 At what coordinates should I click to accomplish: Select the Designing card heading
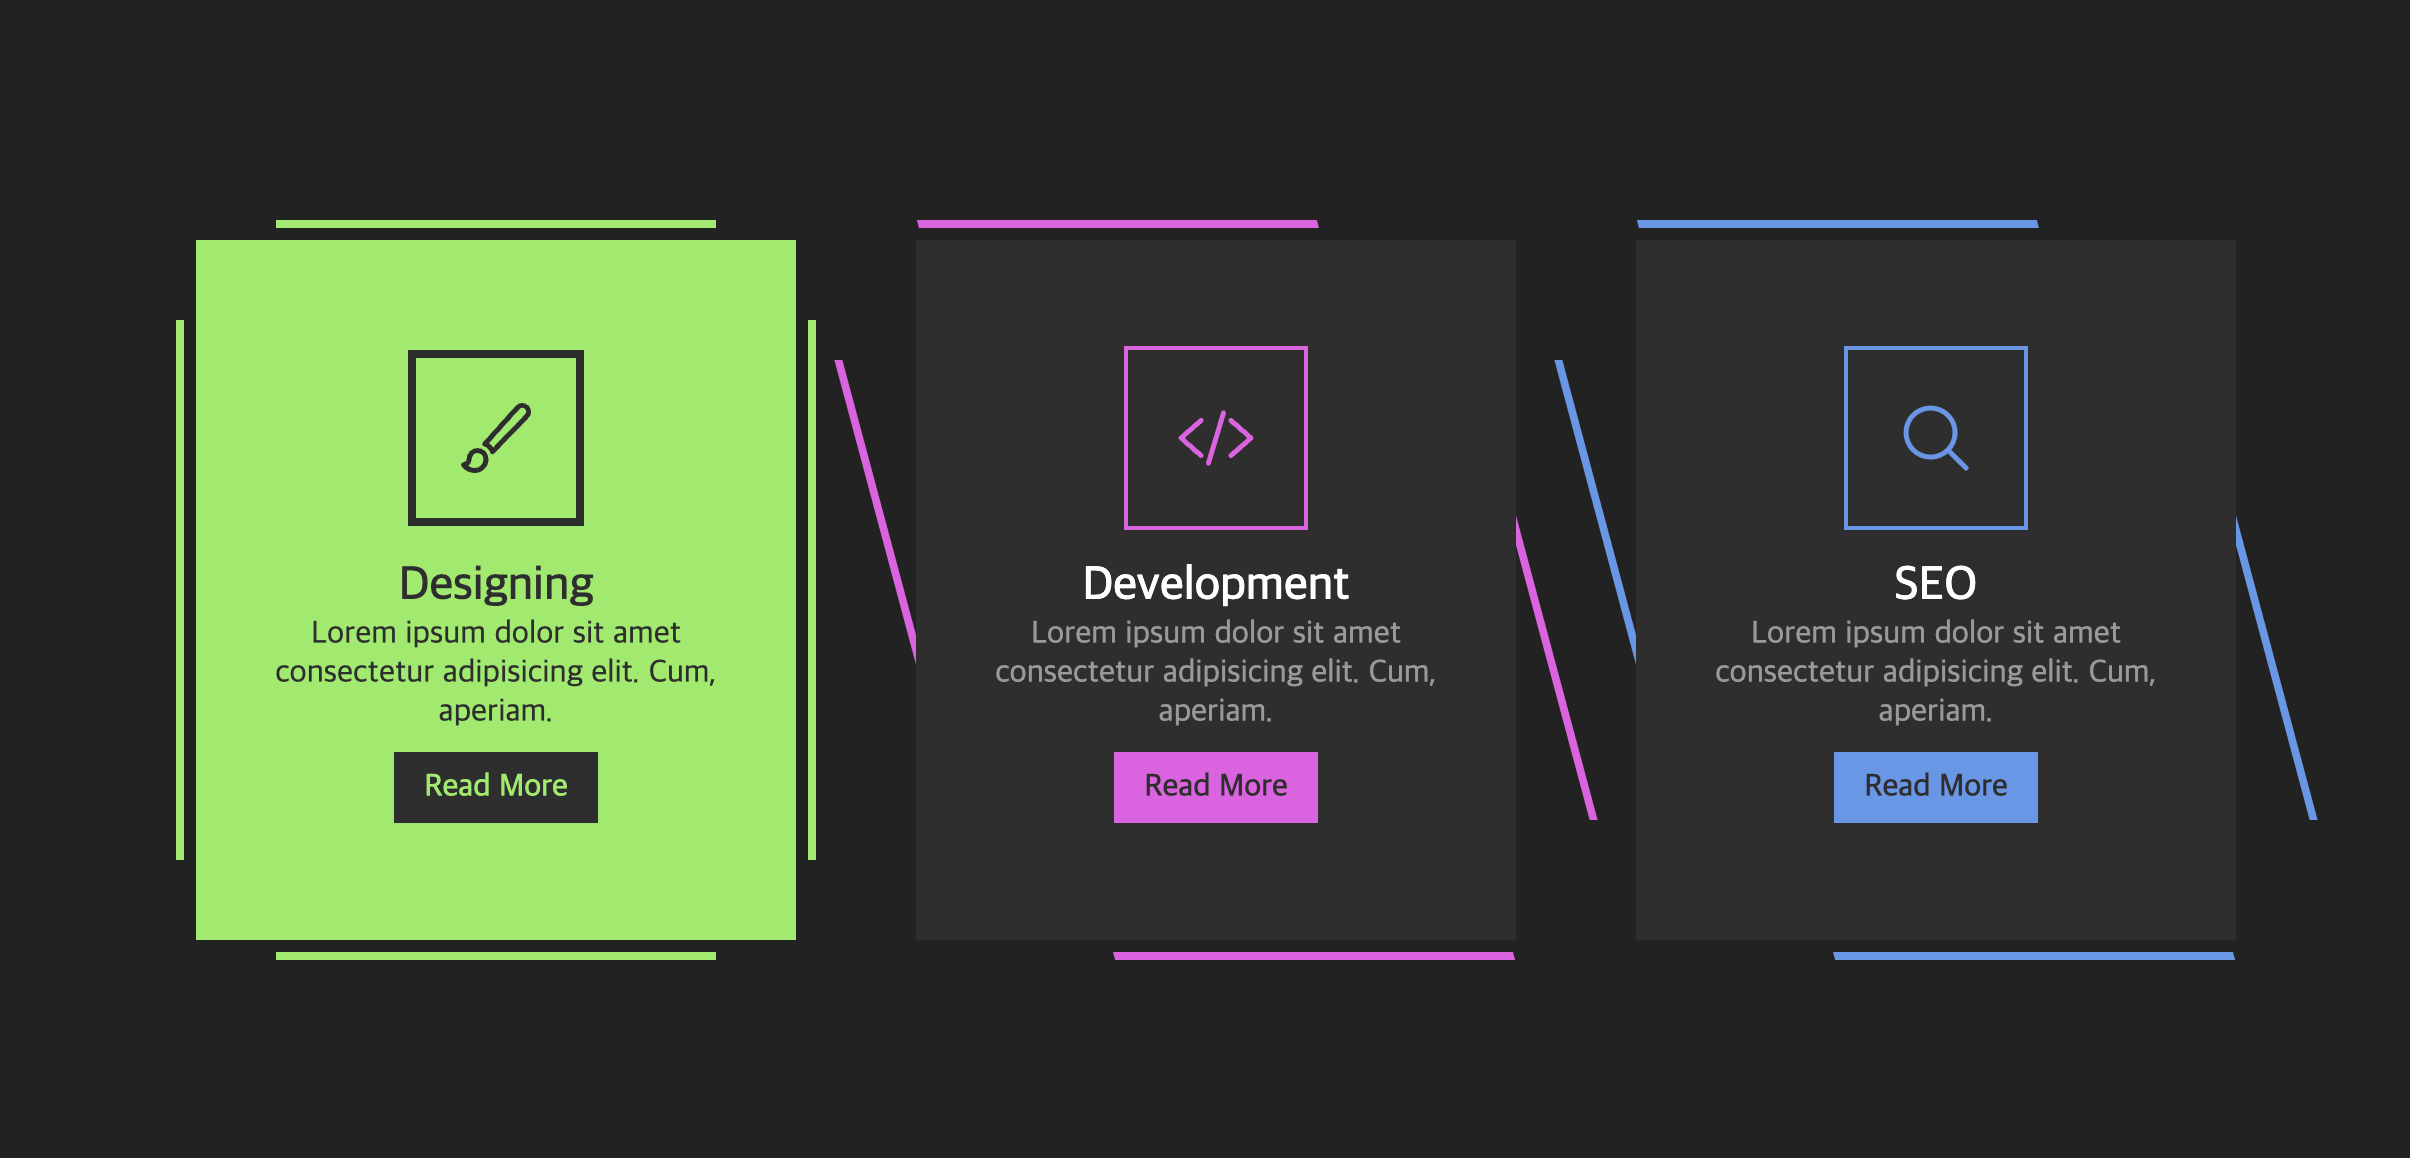496,583
